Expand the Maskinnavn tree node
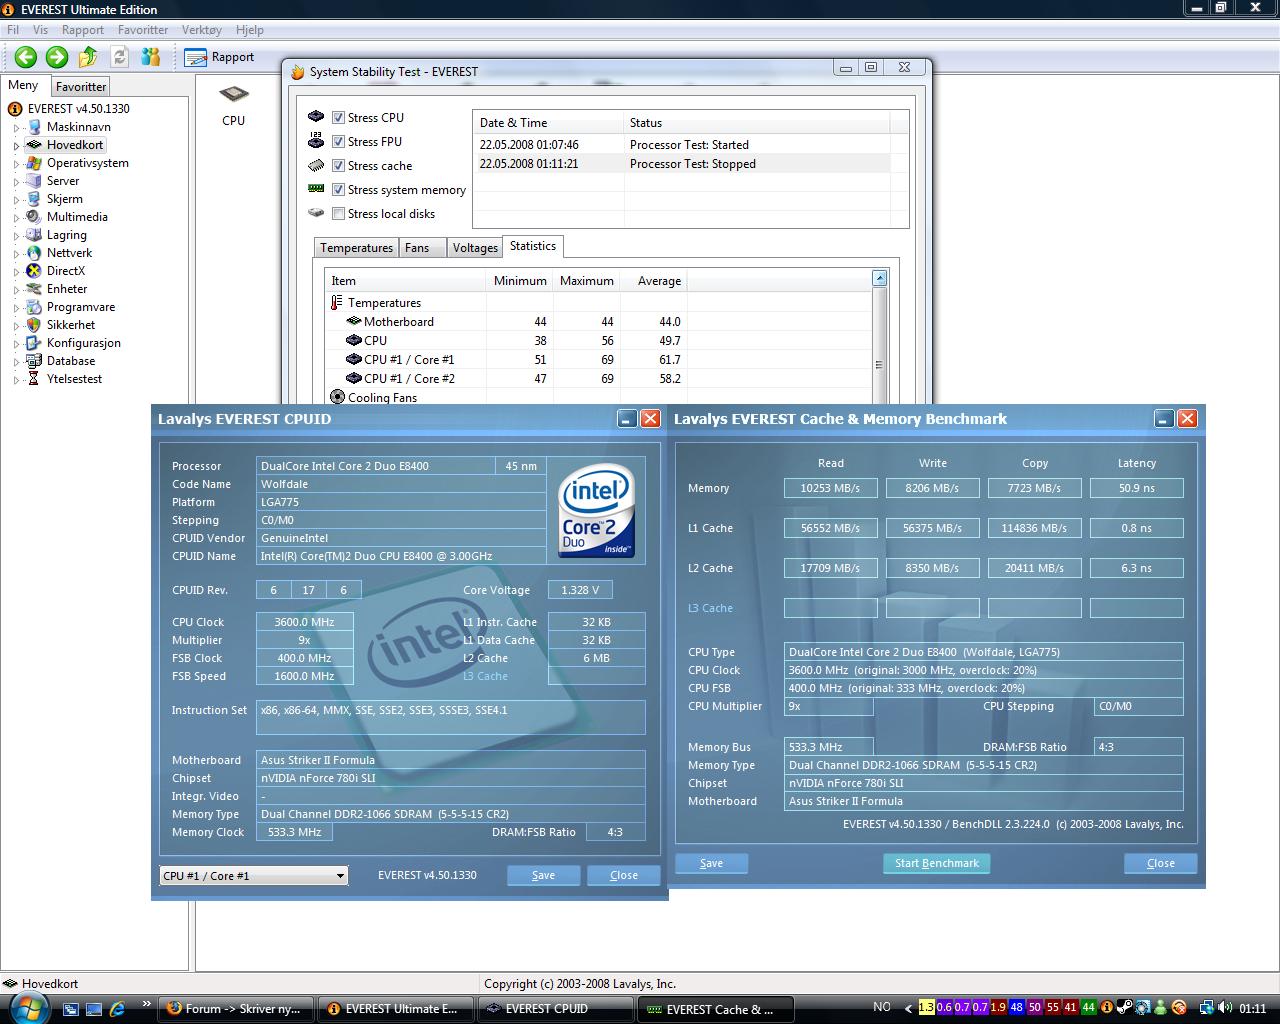This screenshot has width=1280, height=1024. pos(17,128)
